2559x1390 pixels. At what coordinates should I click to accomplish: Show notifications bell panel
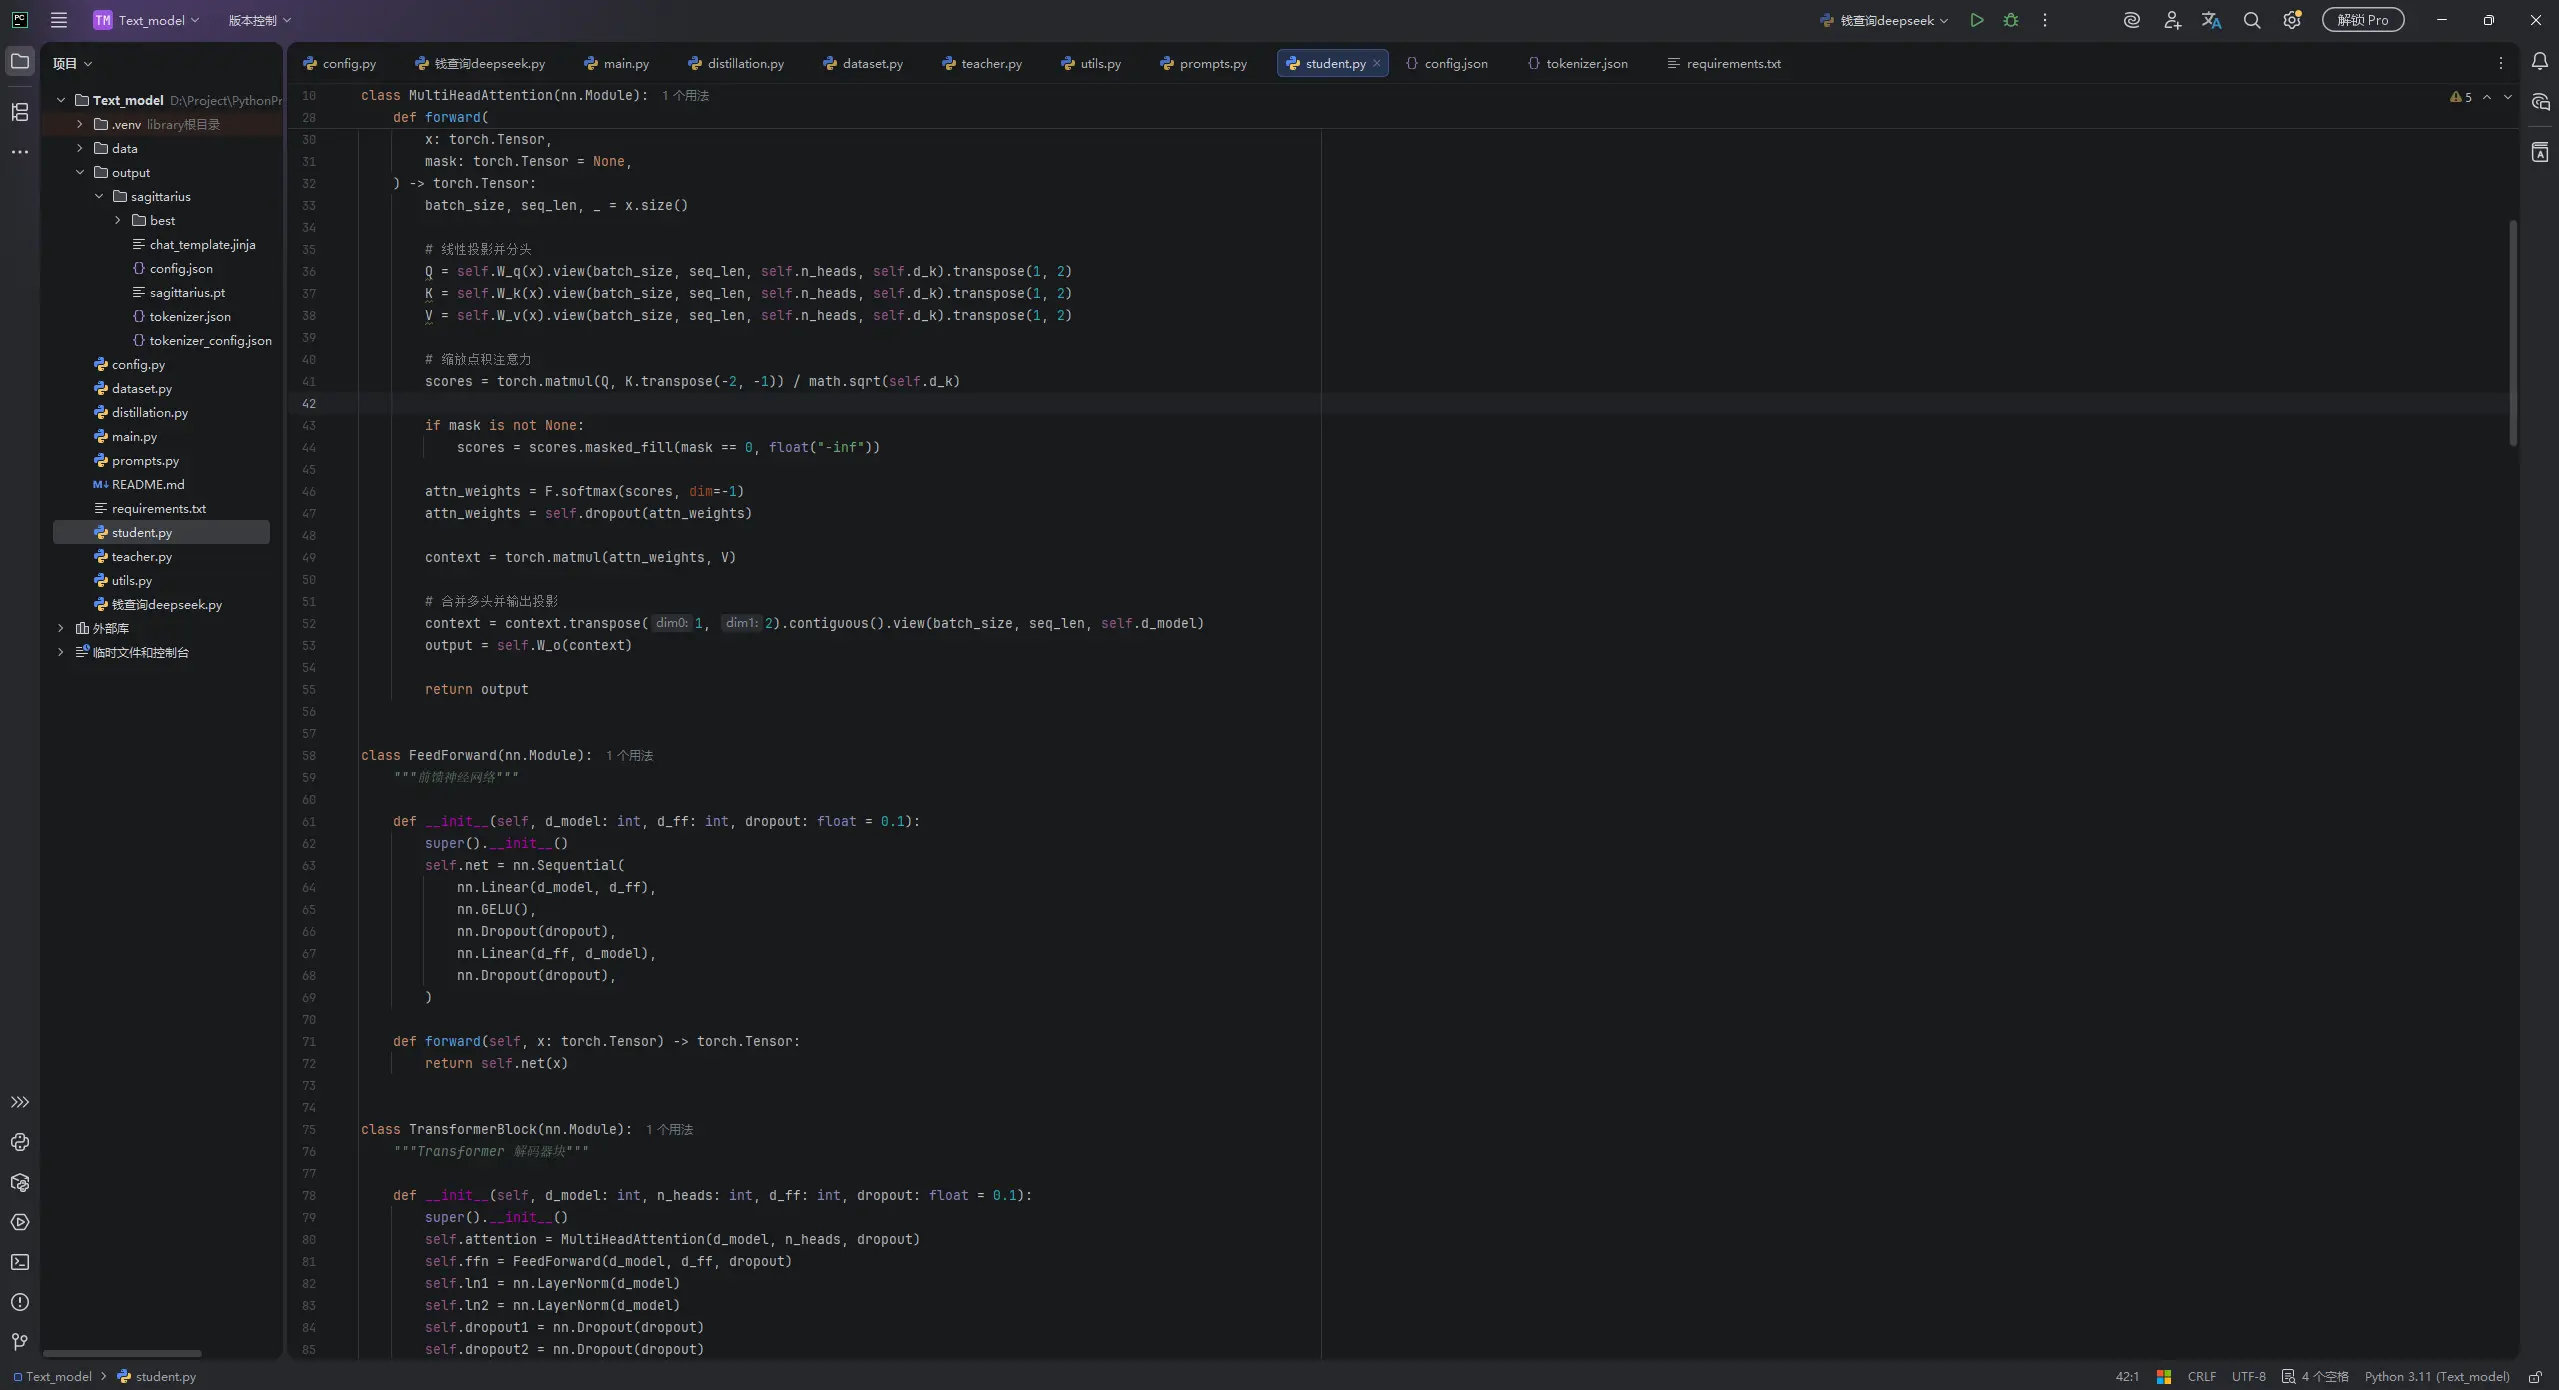[2539, 62]
